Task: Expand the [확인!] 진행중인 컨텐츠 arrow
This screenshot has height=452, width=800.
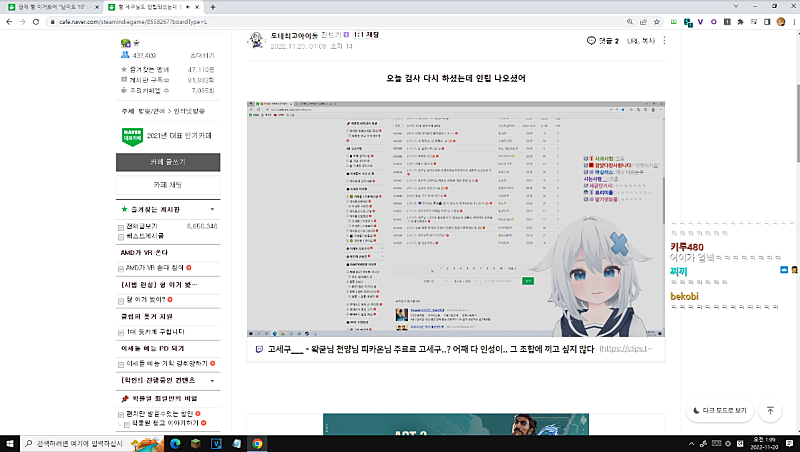Action: [x=212, y=381]
